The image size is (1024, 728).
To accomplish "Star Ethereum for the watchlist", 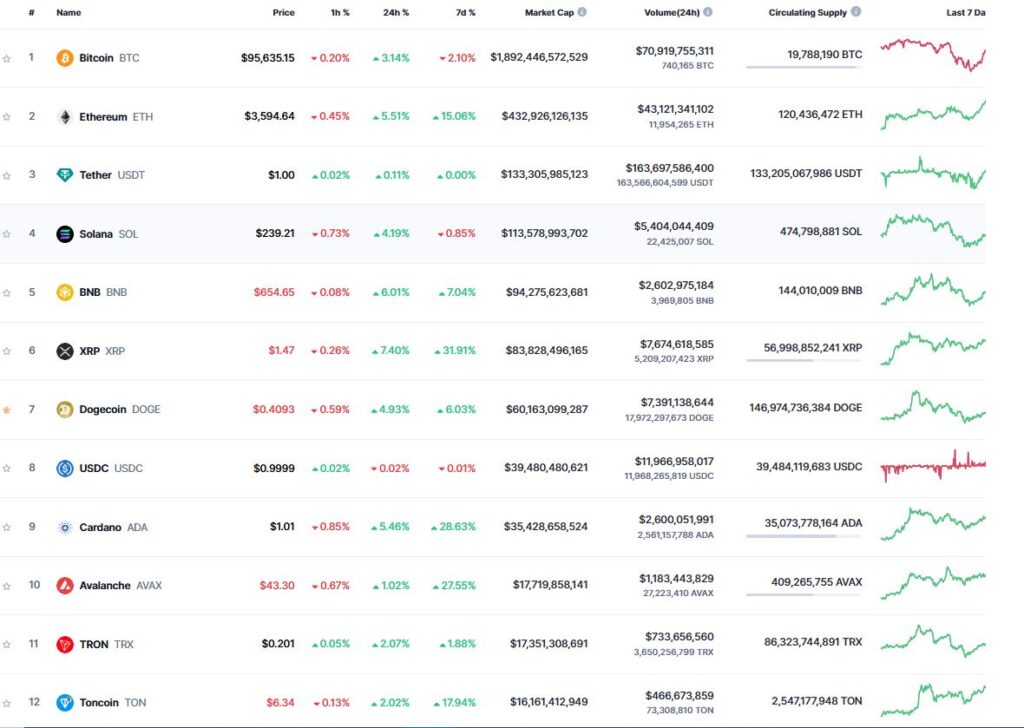I will (7, 117).
